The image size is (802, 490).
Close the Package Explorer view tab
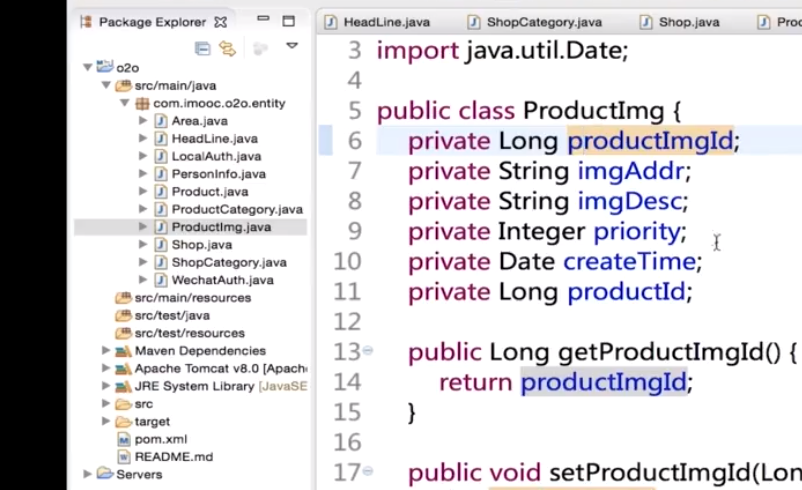pos(220,21)
